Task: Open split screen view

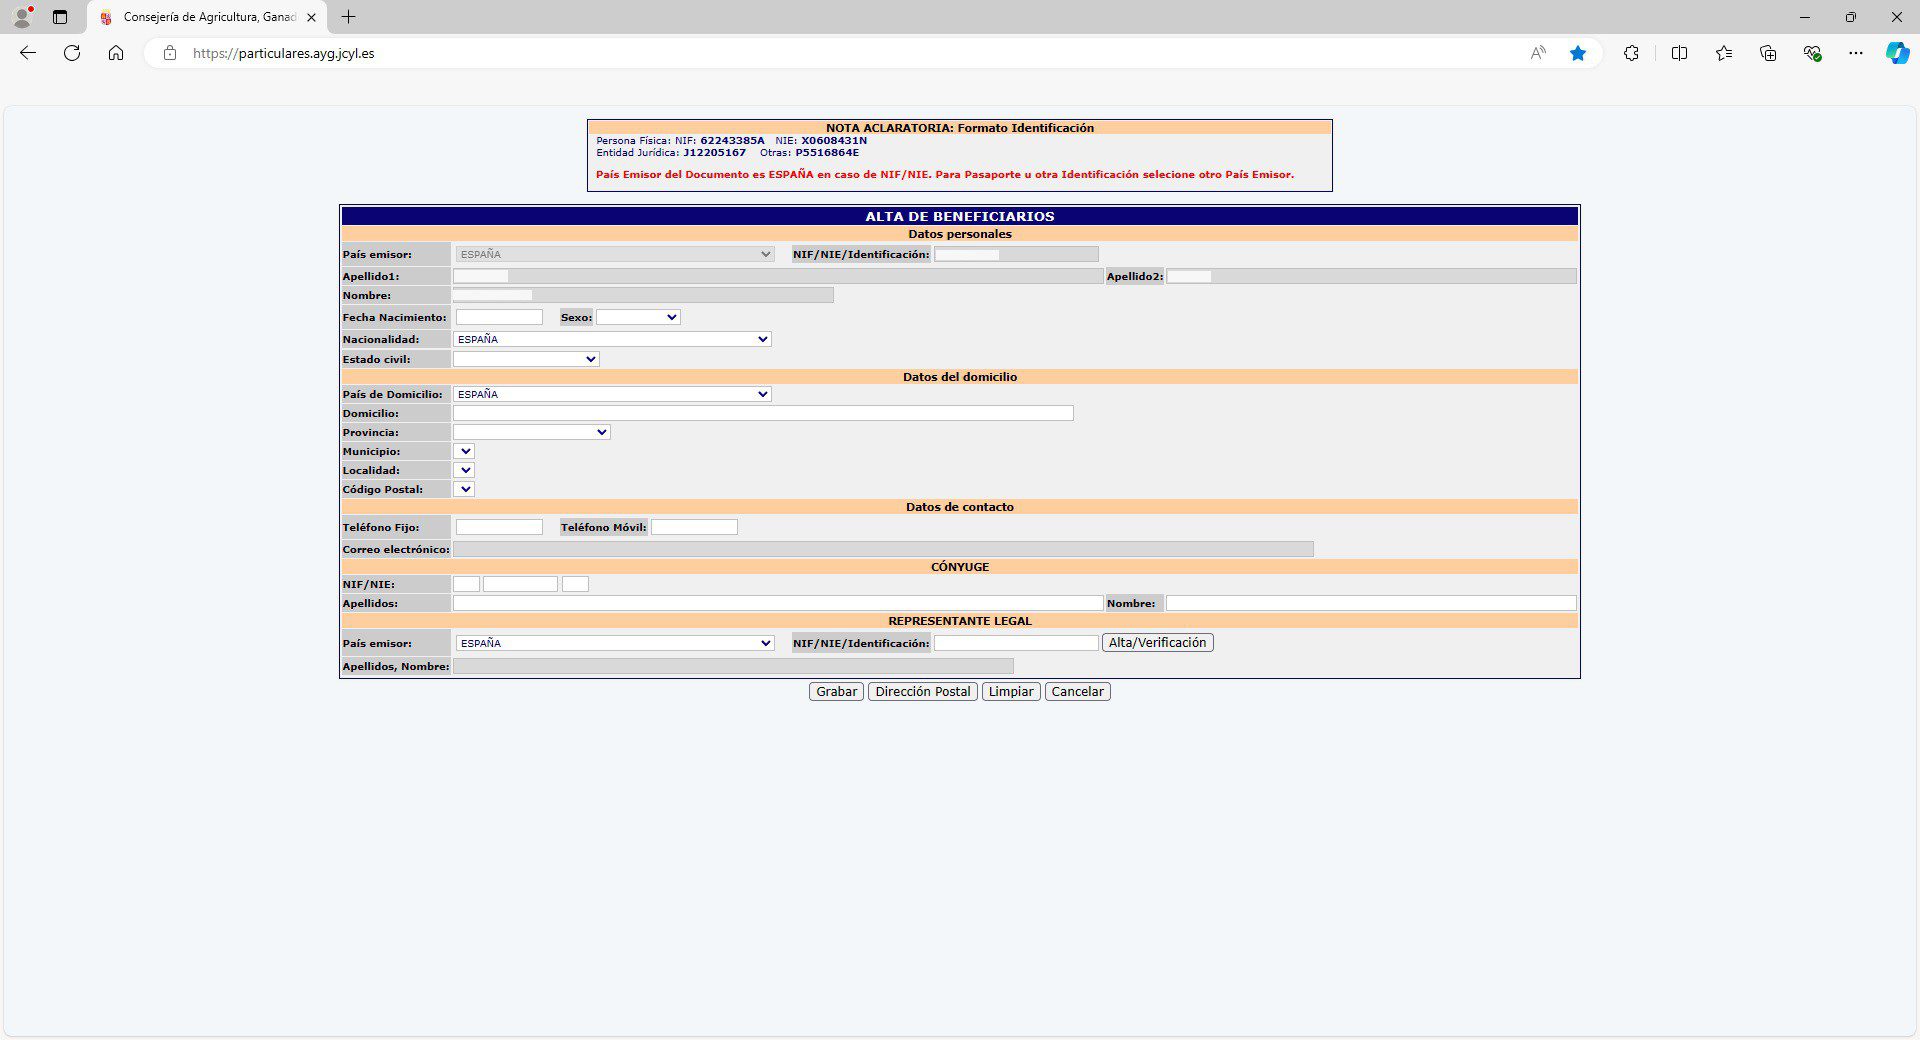Action: coord(1679,53)
